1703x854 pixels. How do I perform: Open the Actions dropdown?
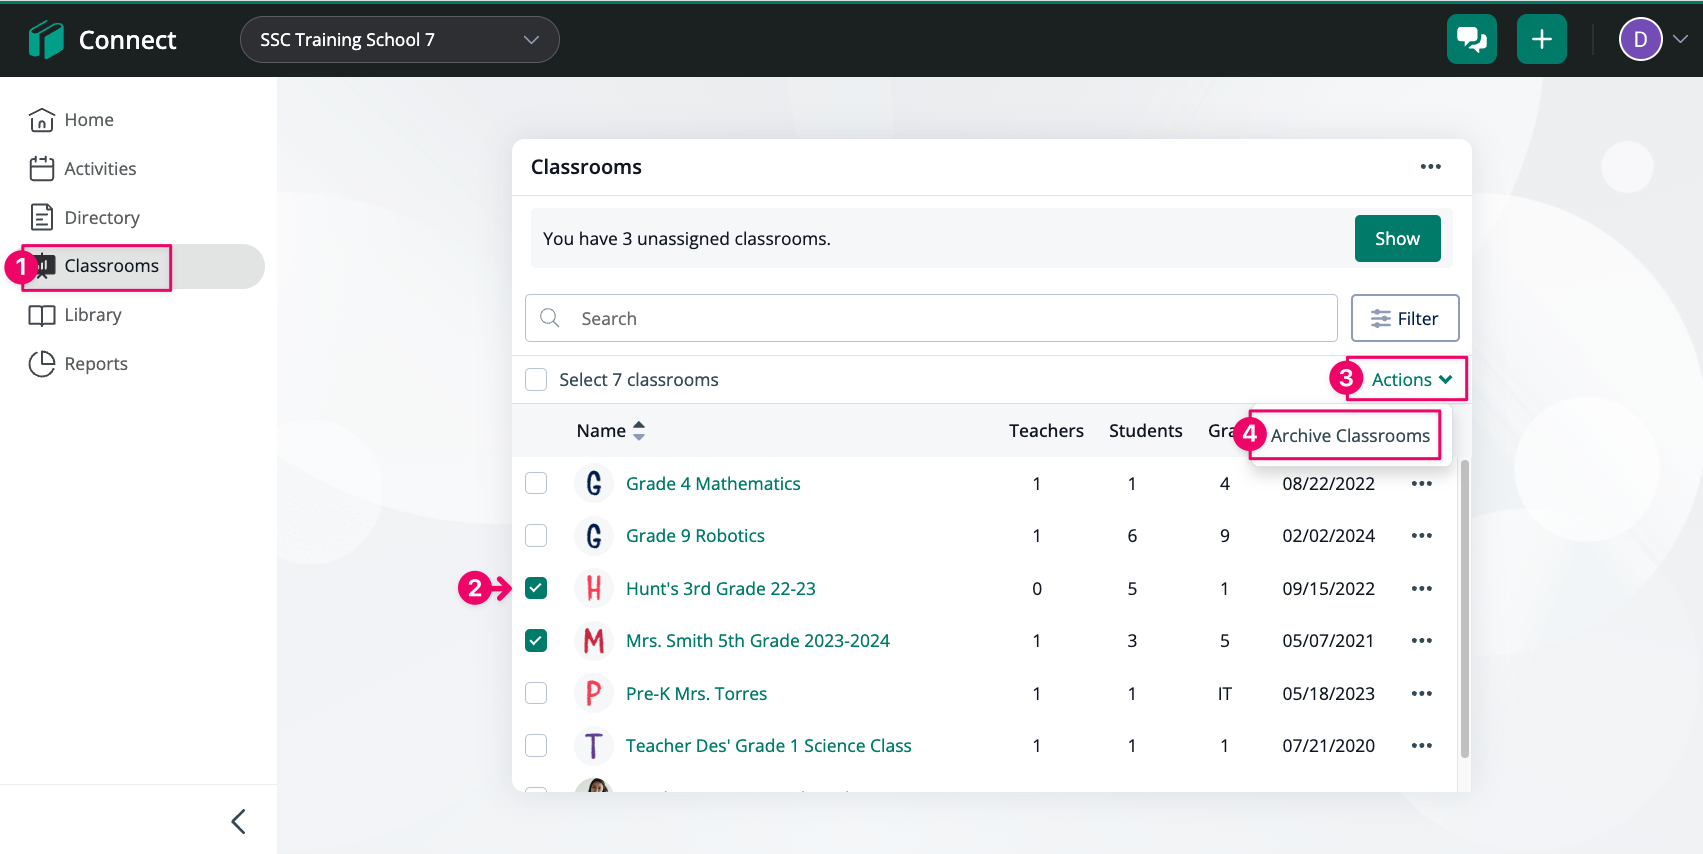tap(1411, 380)
